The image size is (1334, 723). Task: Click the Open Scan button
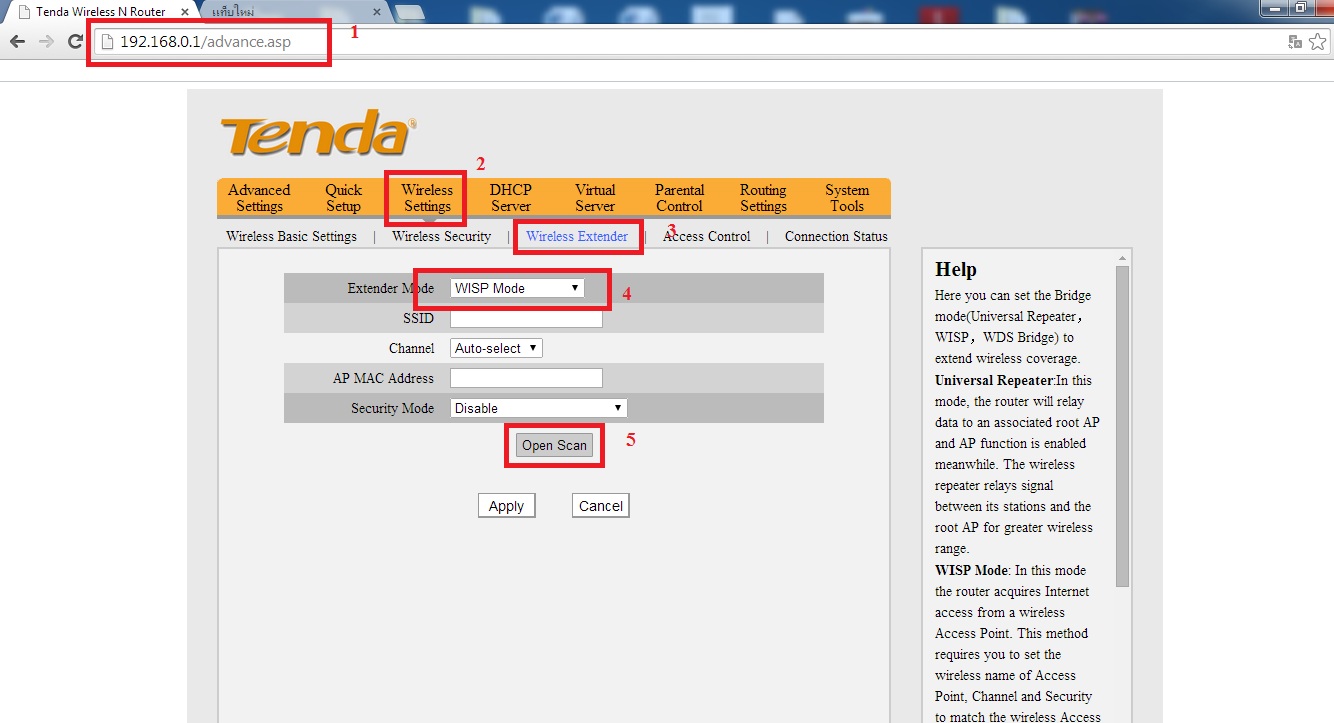pos(554,445)
